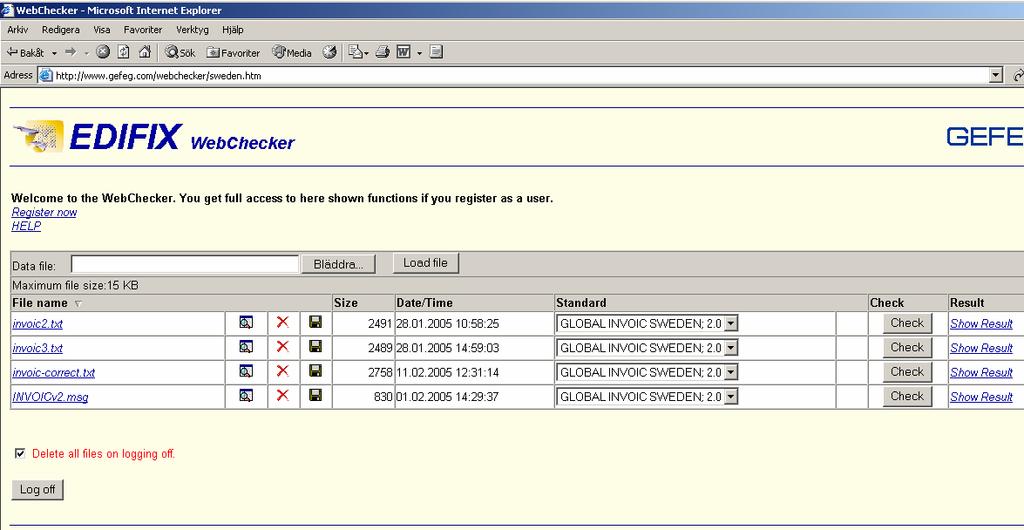
Task: Check invoic2.txt with its Check button
Action: 907,323
